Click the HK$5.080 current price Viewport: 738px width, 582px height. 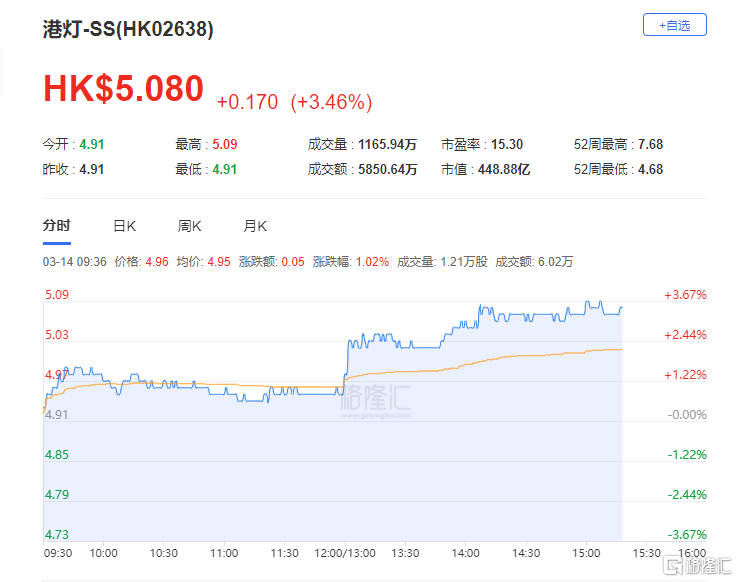pos(123,88)
